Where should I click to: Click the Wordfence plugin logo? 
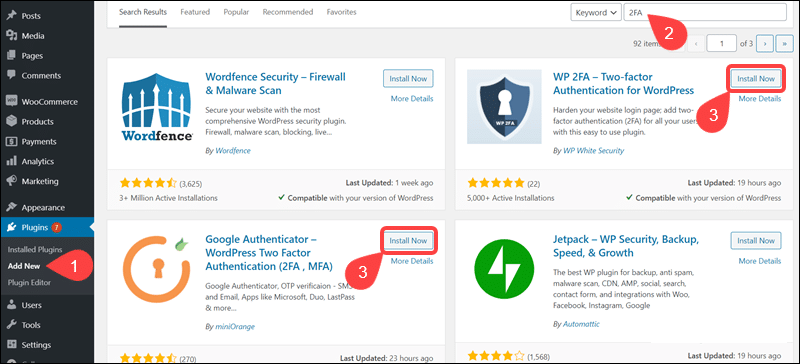point(158,107)
